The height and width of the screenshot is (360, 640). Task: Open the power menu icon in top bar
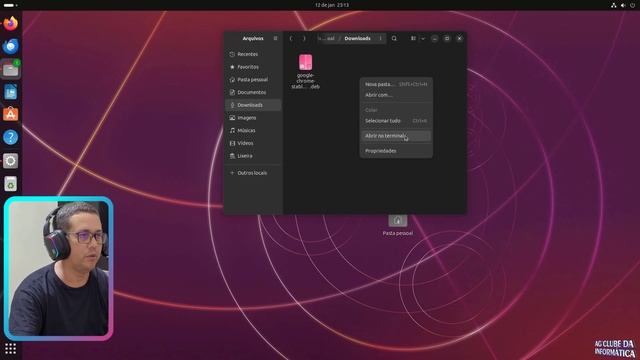632,5
